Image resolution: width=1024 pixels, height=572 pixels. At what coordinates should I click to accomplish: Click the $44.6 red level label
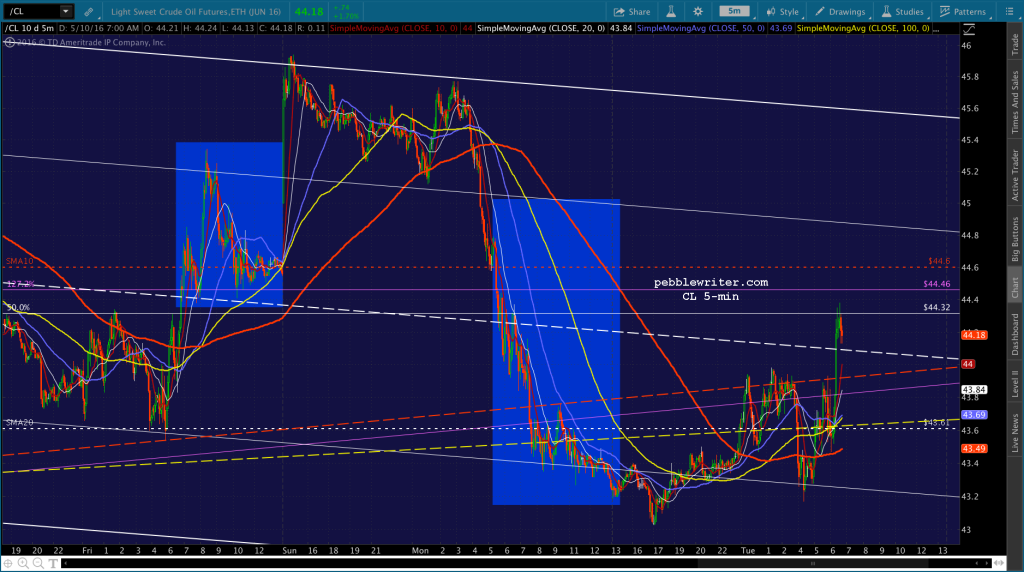coord(939,261)
